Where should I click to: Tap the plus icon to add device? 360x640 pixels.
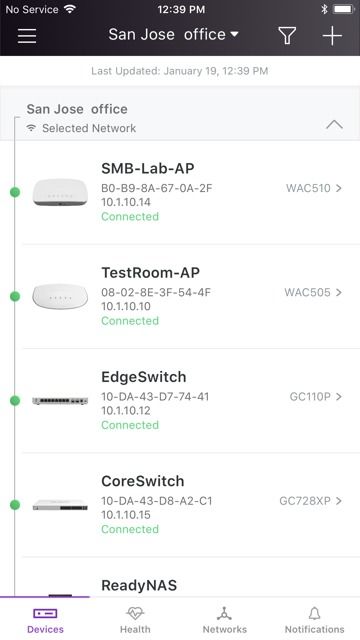click(x=332, y=36)
